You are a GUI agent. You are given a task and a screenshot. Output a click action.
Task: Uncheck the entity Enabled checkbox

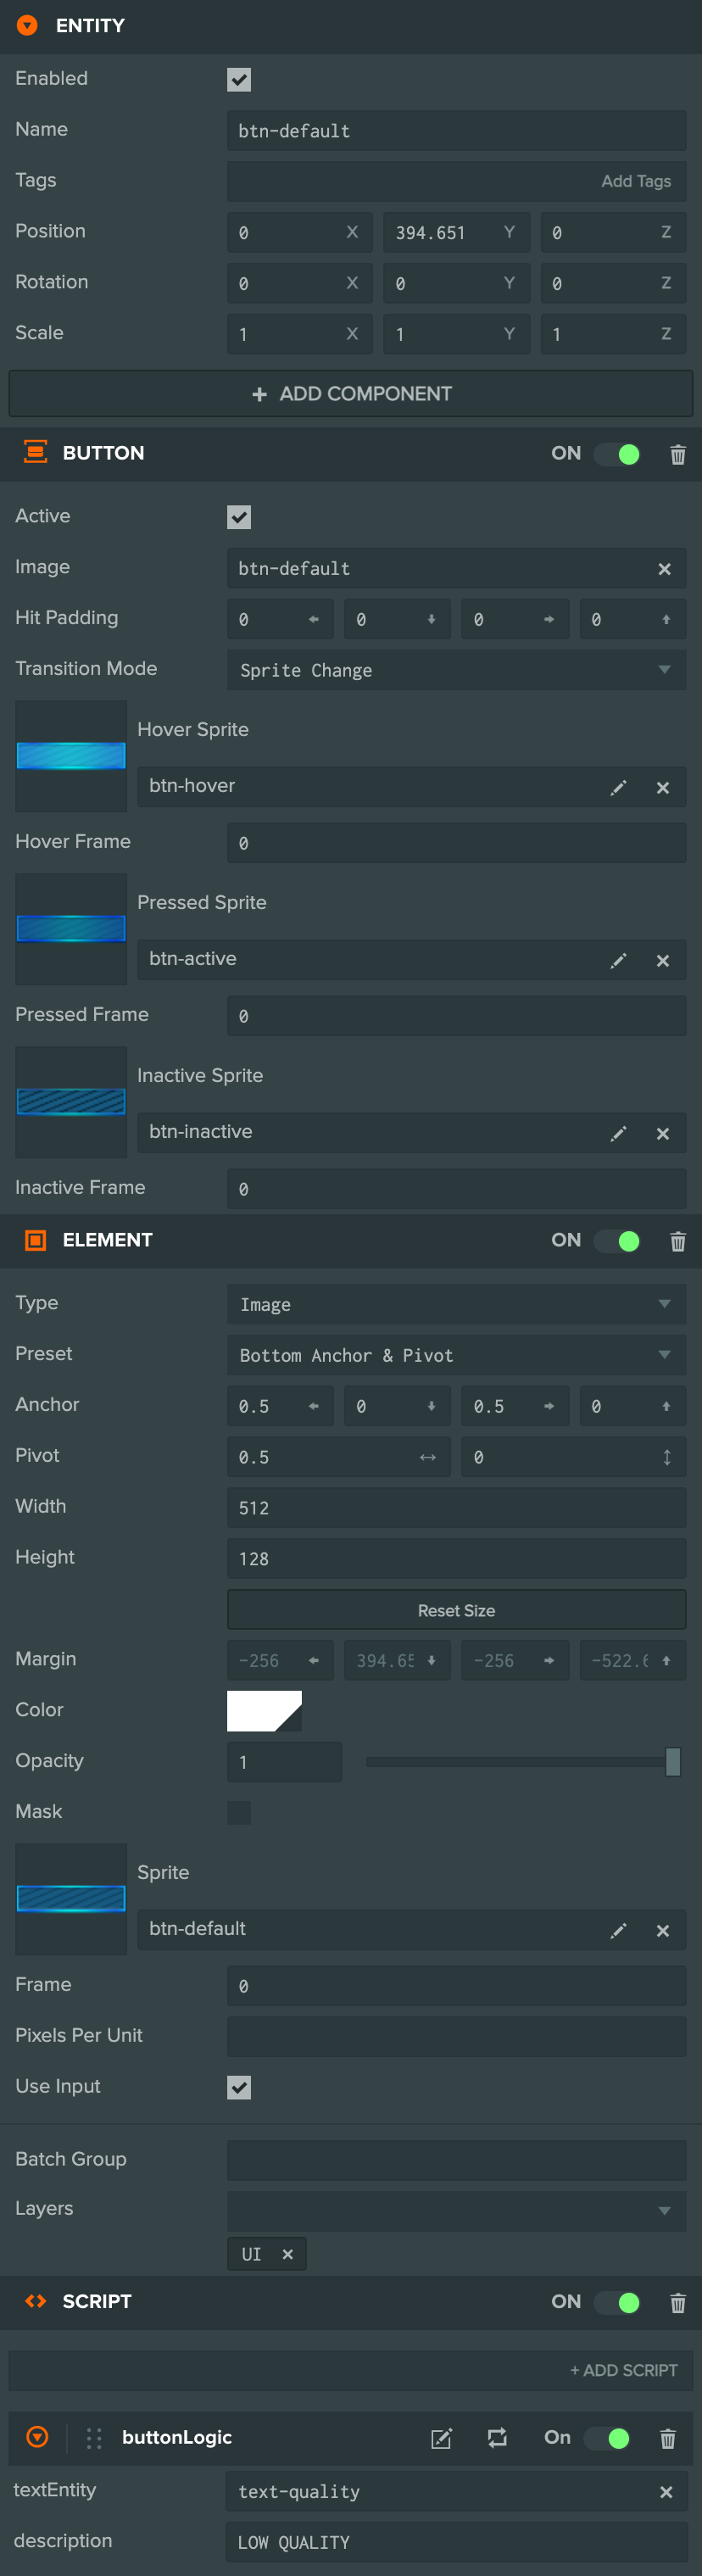click(239, 79)
